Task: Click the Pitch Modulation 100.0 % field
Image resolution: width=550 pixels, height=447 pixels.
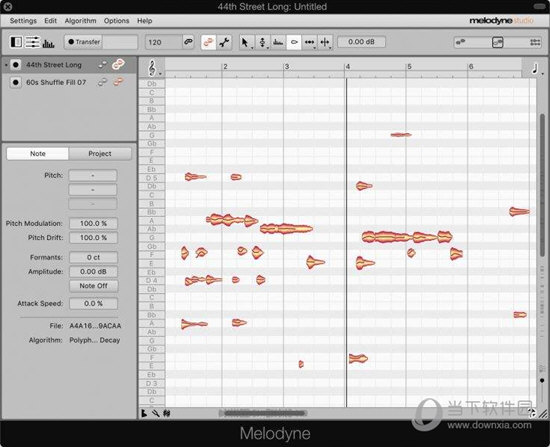Action: tap(93, 224)
